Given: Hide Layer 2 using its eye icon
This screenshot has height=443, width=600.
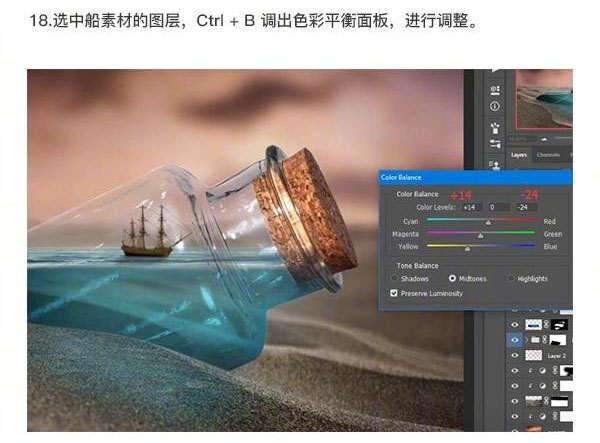Looking at the screenshot, I should [x=515, y=355].
